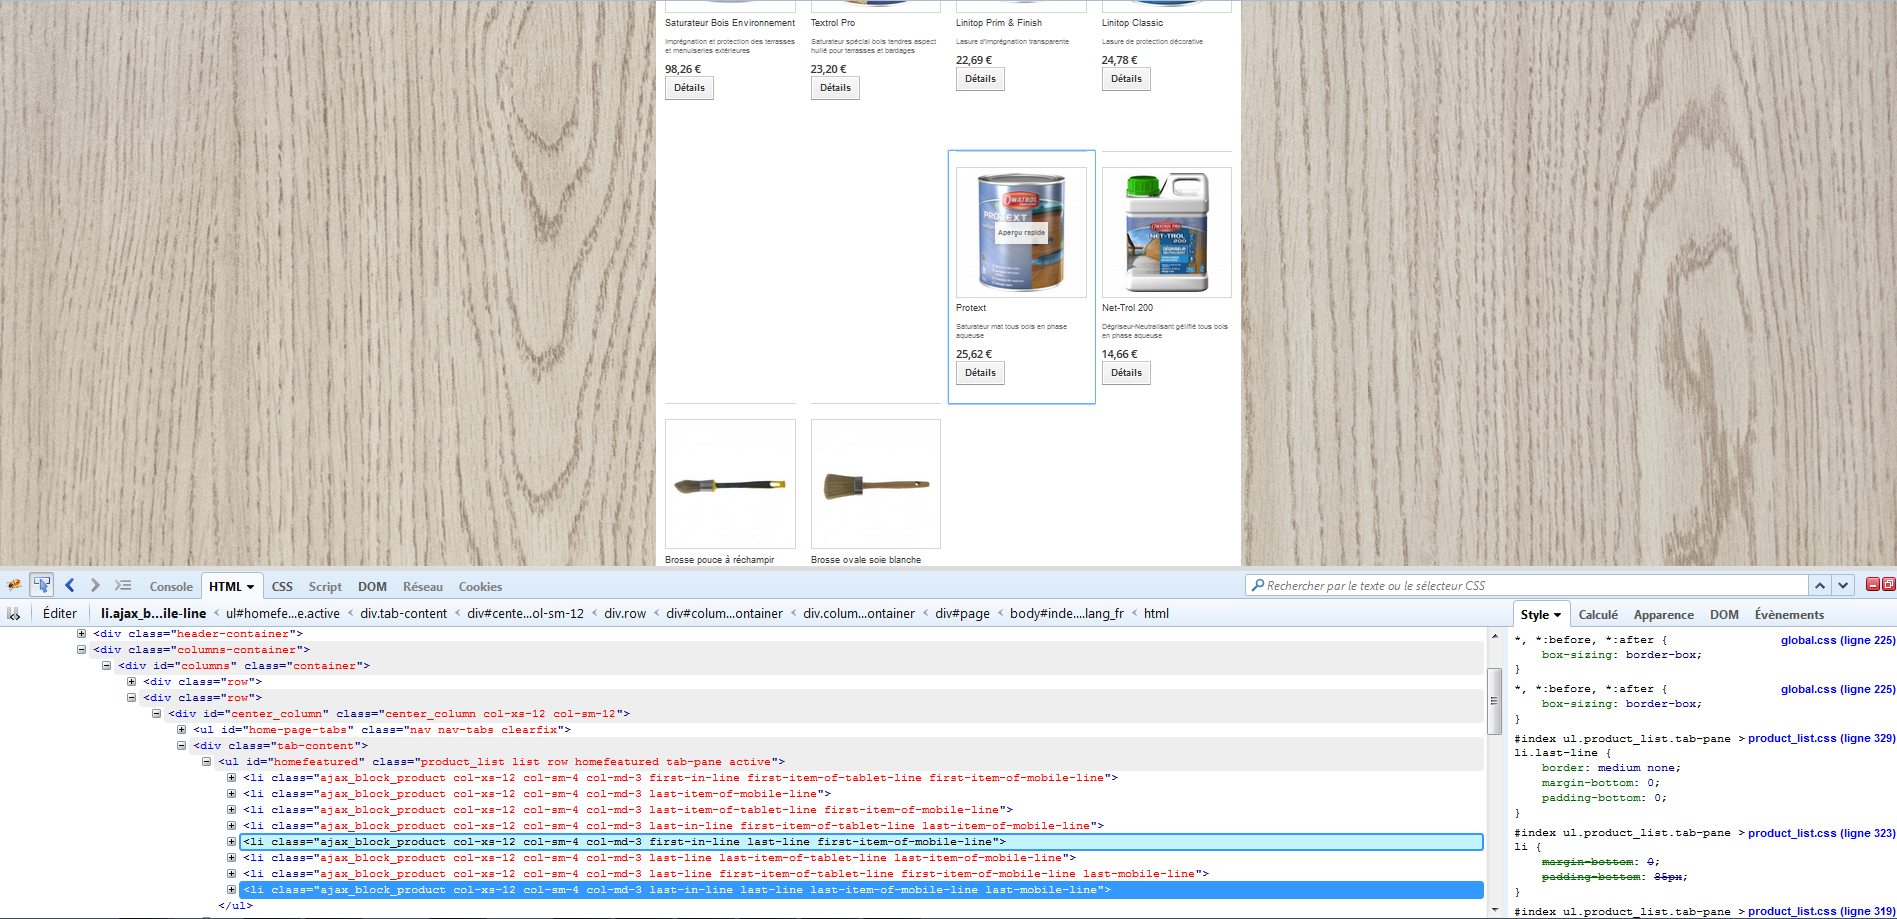Open the DOM side-panel tab
This screenshot has width=1897, height=919.
(1724, 615)
